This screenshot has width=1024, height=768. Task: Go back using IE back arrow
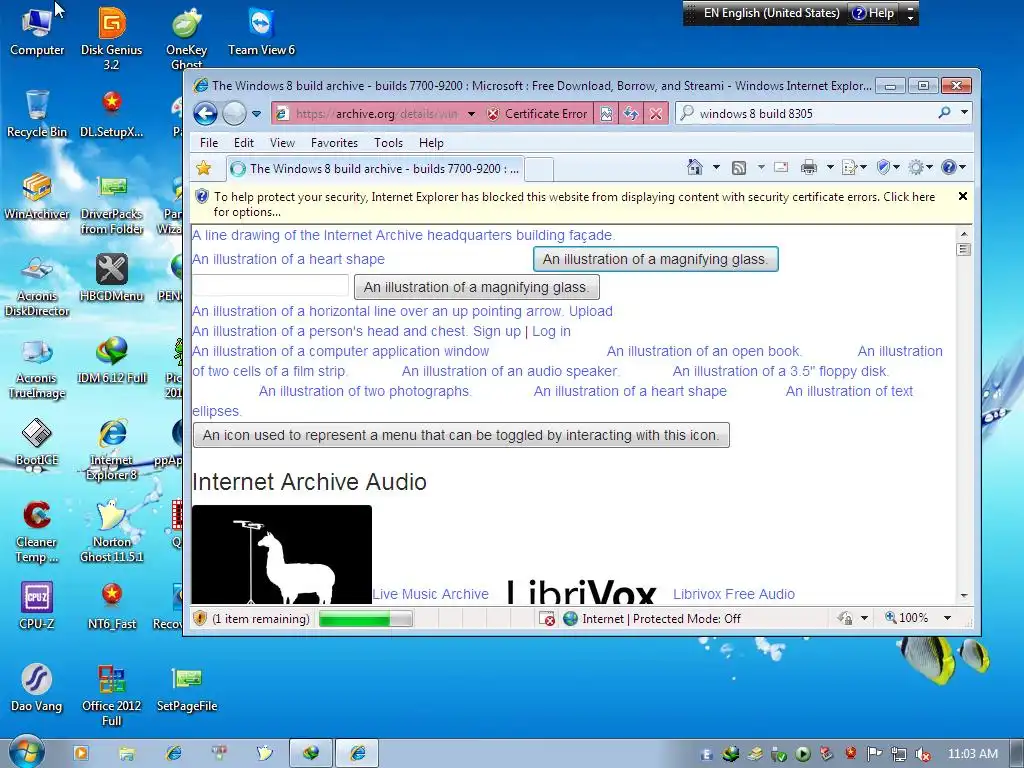pos(205,114)
